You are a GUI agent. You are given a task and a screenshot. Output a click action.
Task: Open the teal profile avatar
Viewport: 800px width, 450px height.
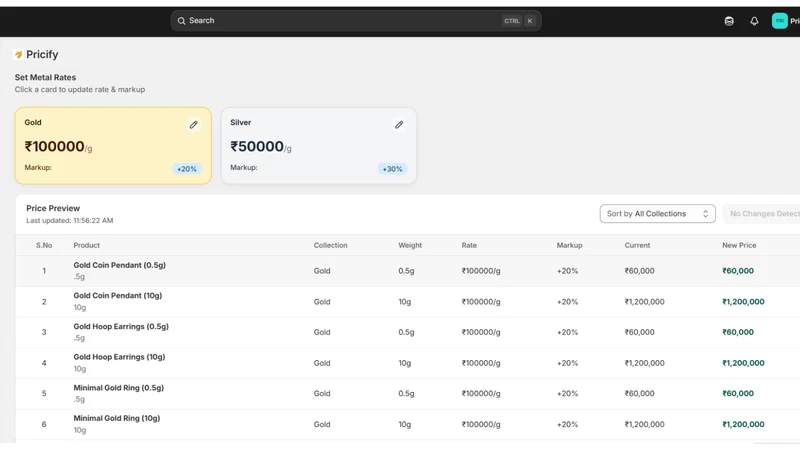[779, 21]
